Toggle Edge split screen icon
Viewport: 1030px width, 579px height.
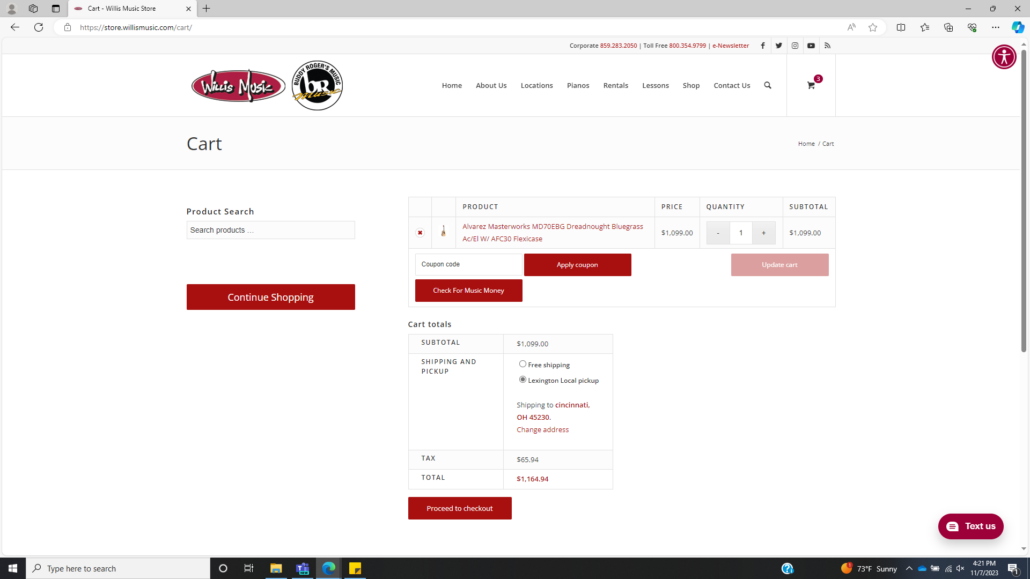(x=901, y=28)
